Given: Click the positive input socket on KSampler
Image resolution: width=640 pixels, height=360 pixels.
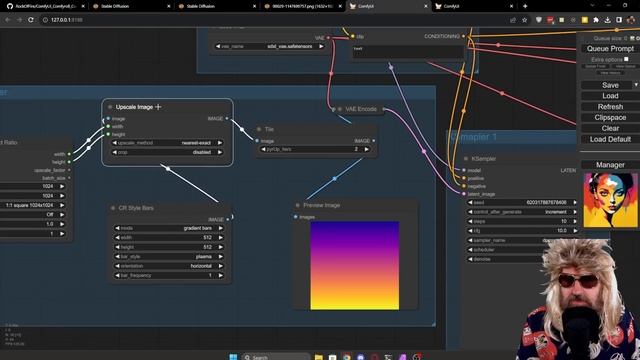Looking at the screenshot, I should [464, 178].
